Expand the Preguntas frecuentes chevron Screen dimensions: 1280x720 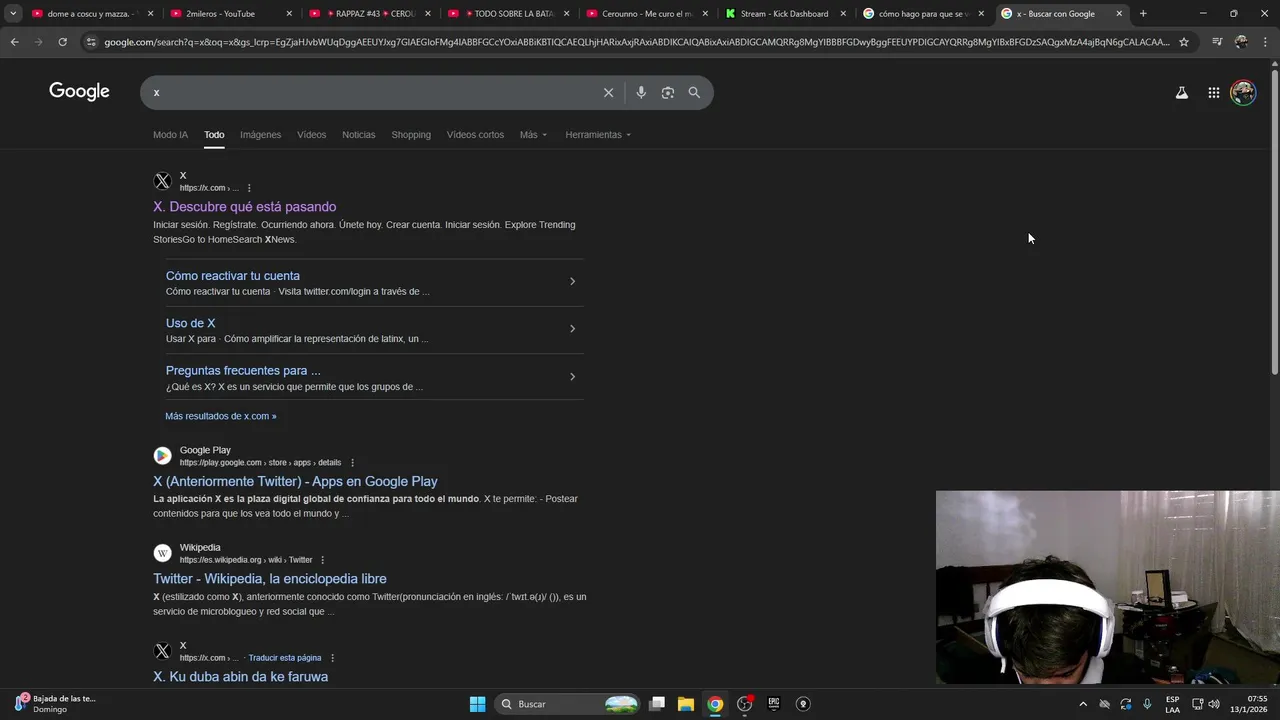pos(572,377)
